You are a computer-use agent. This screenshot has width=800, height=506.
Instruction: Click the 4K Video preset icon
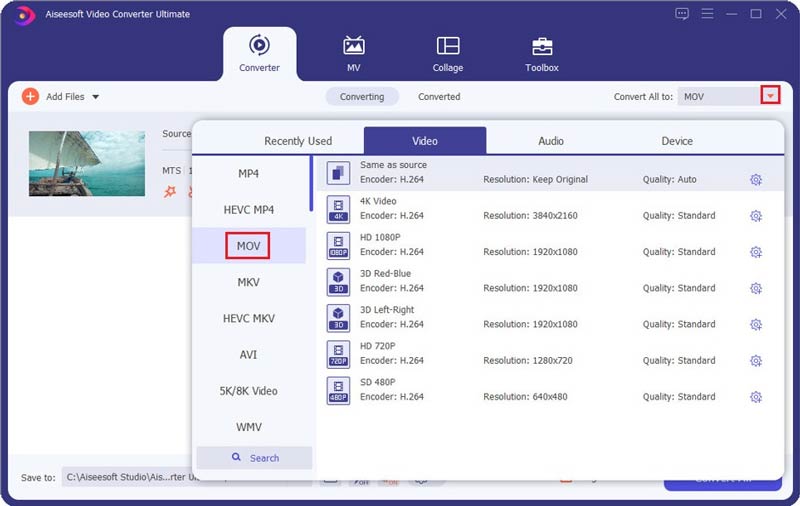[338, 209]
